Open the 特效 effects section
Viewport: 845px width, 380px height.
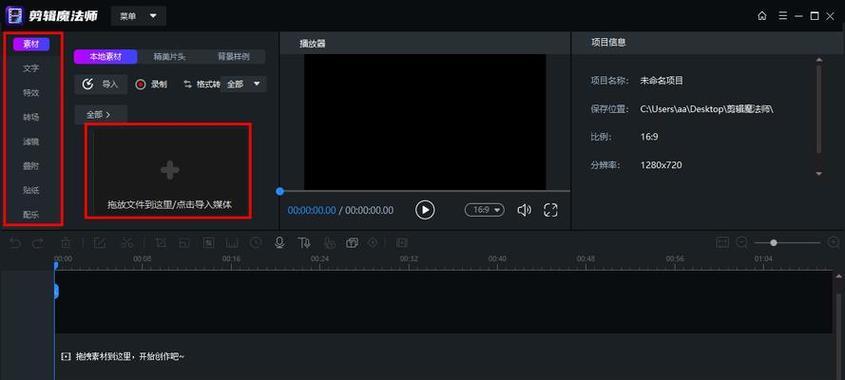pos(31,93)
